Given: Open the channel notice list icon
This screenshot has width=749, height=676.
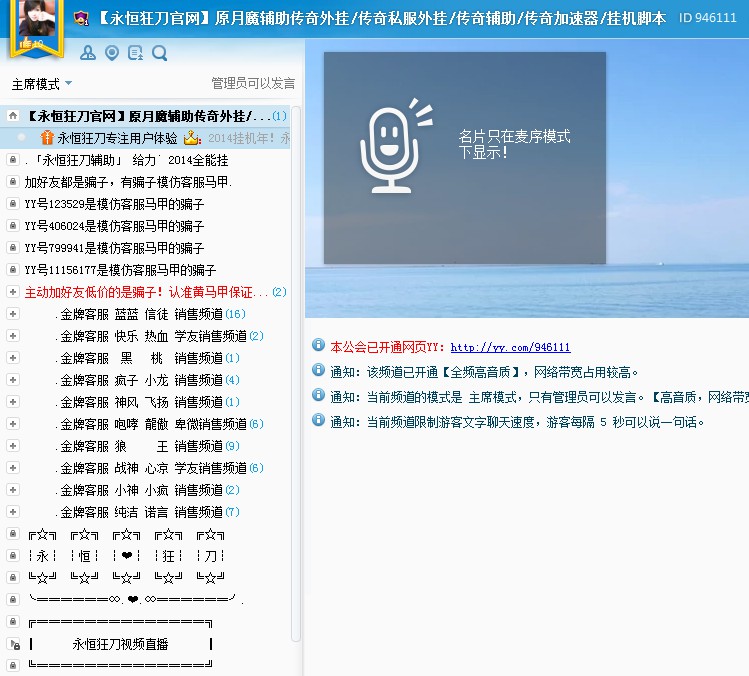Looking at the screenshot, I should click(136, 53).
